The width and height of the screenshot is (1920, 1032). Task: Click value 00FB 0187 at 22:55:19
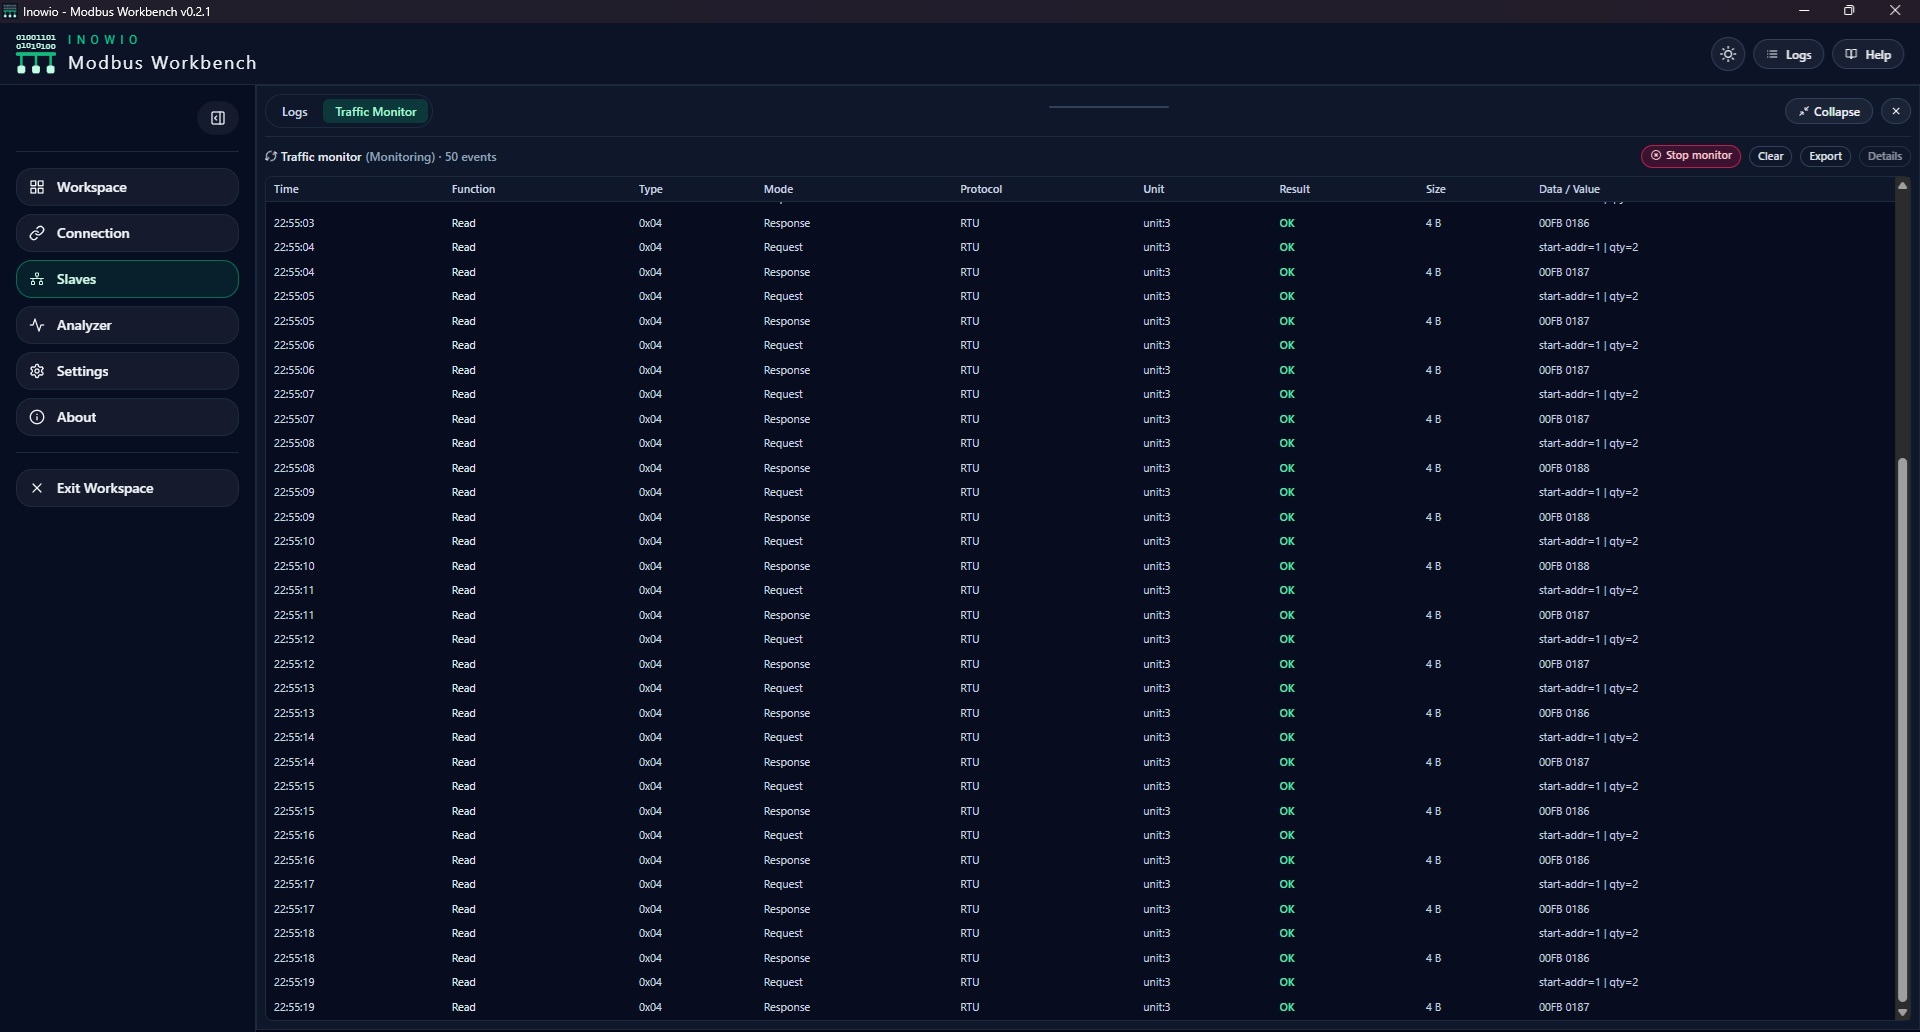click(1564, 1007)
